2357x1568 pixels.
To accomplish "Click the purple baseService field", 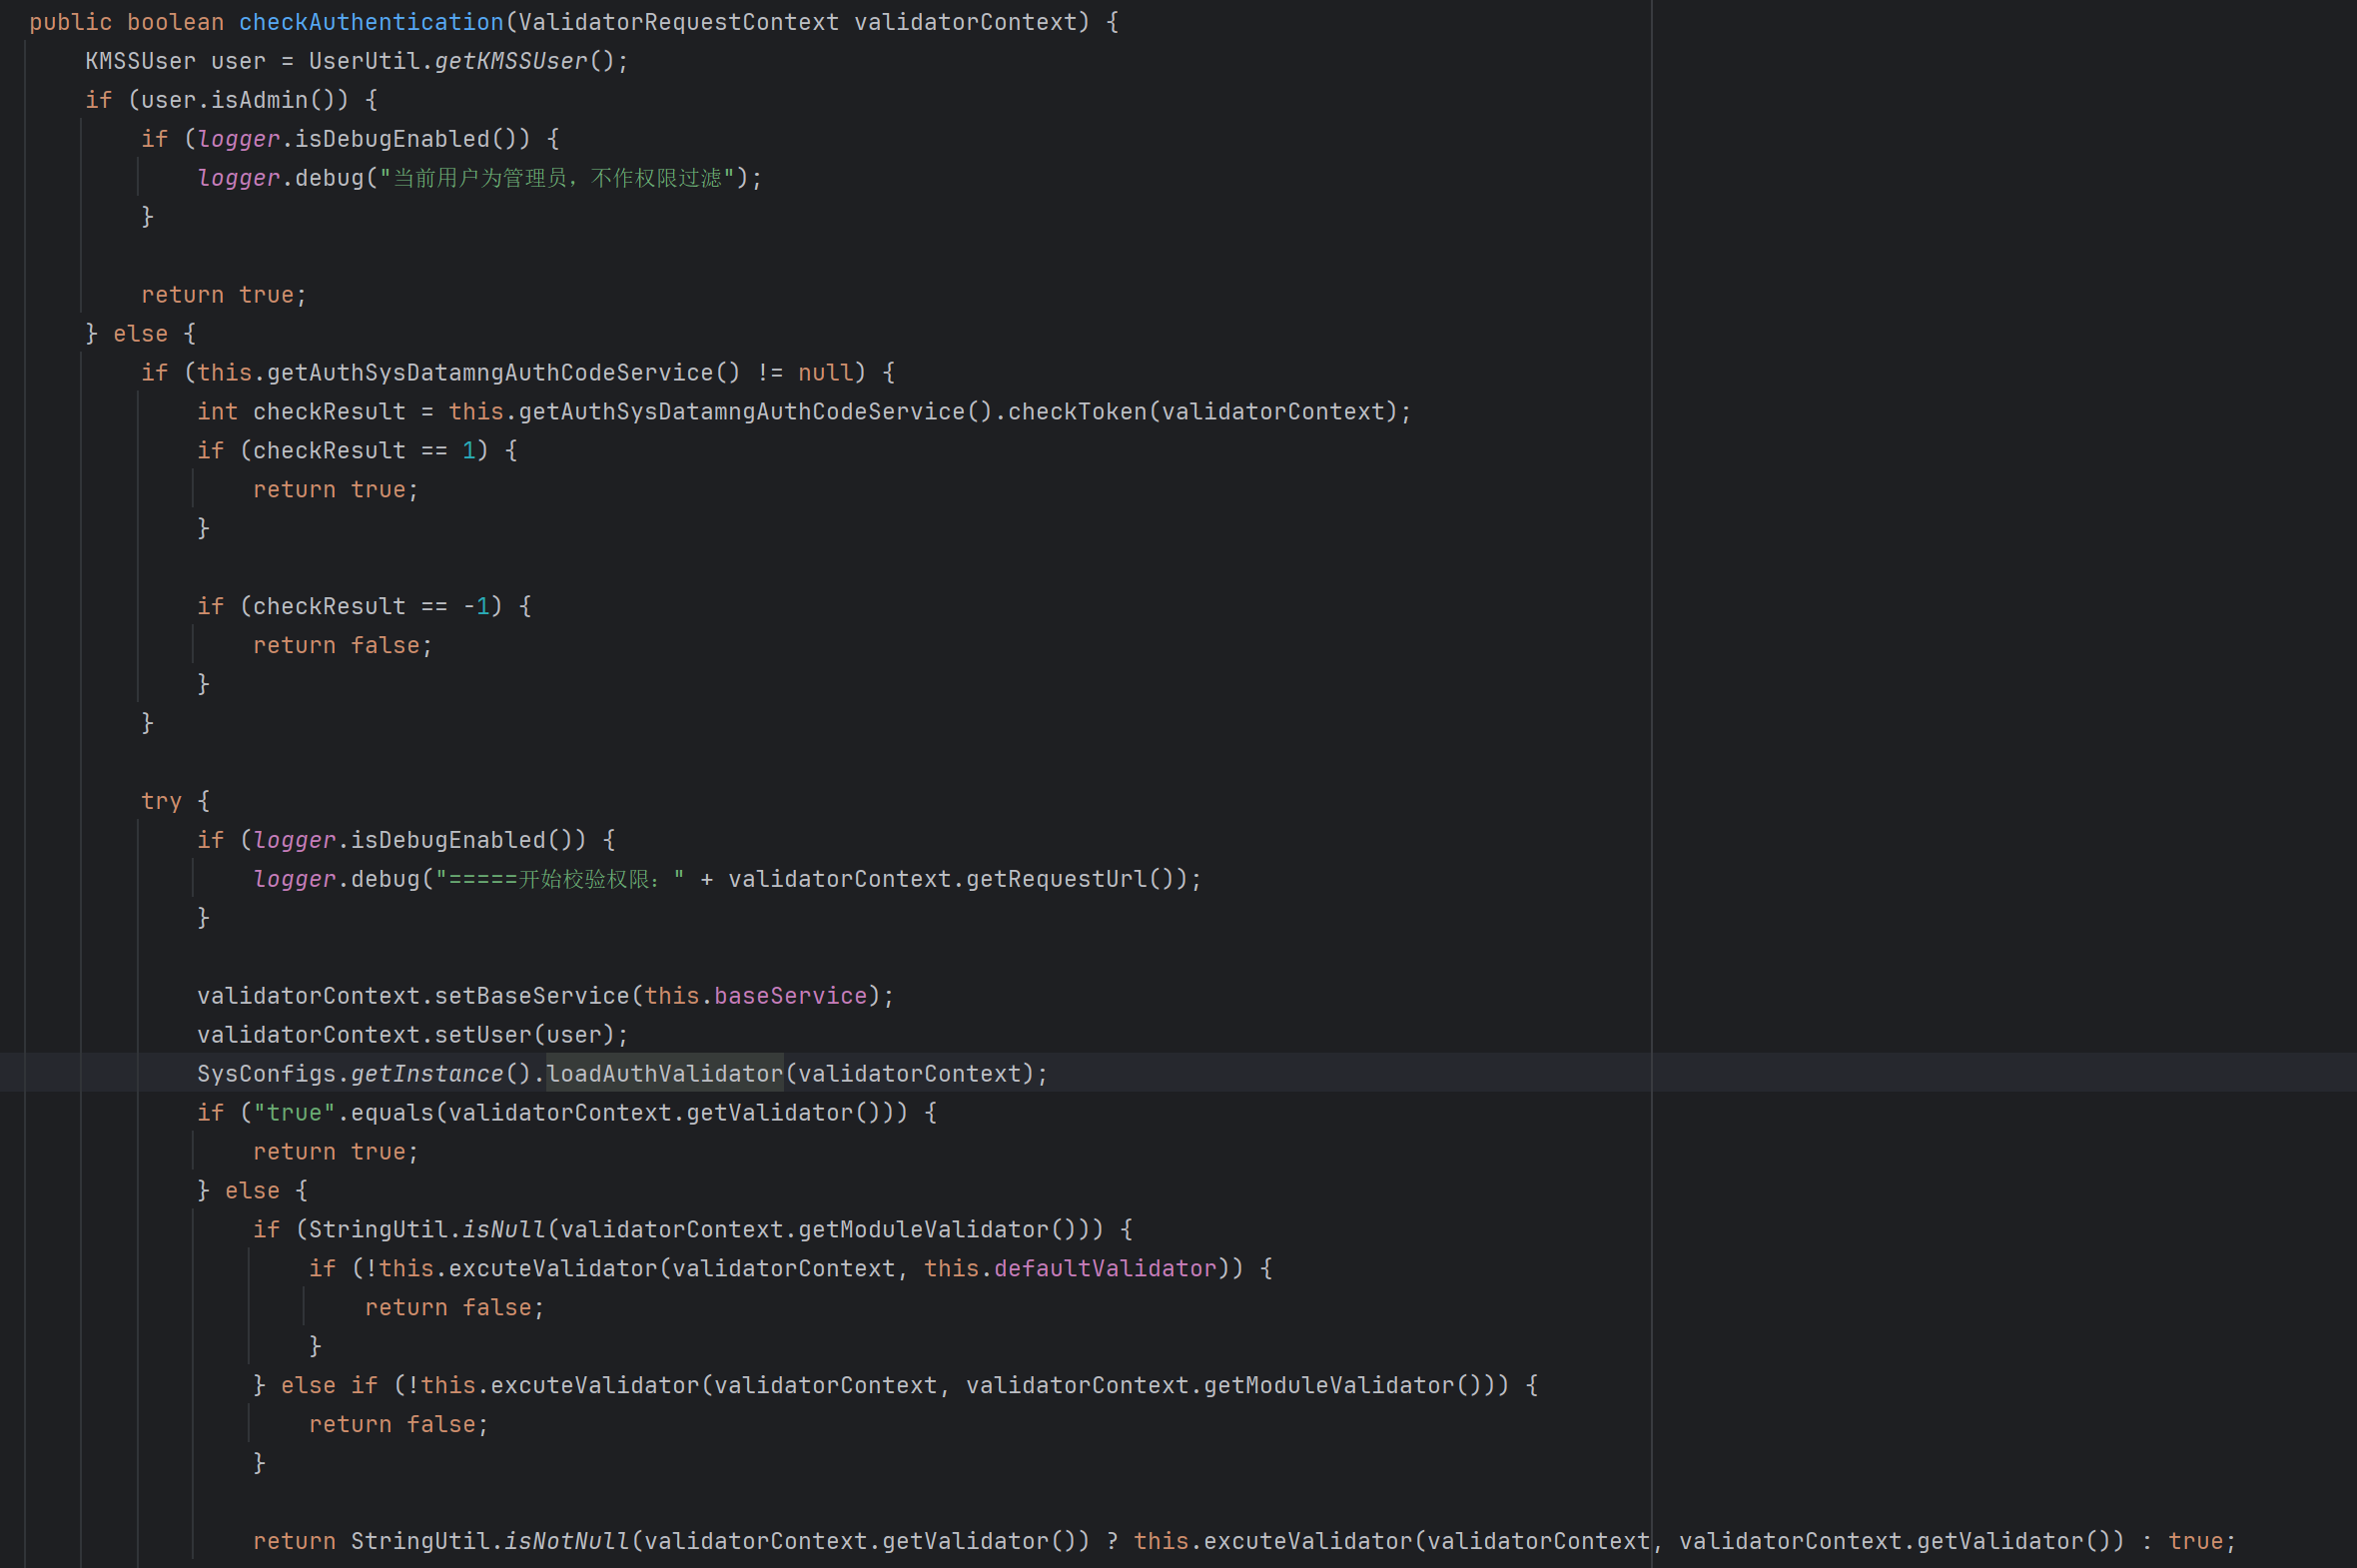I will click(x=790, y=996).
